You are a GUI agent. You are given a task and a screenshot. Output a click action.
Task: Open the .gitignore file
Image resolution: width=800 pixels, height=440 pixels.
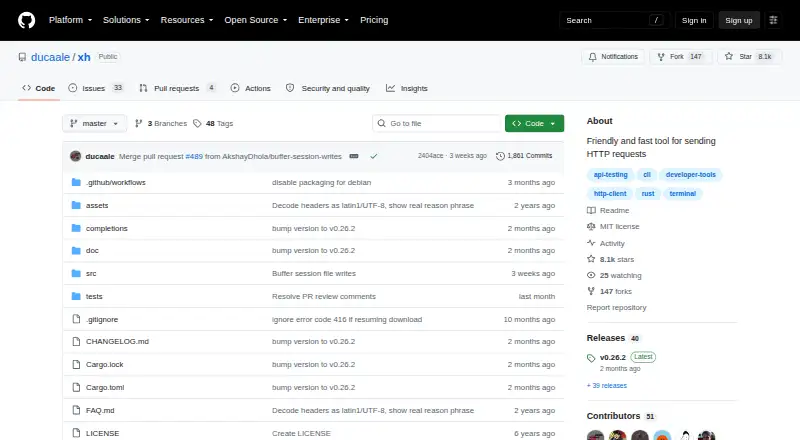[x=102, y=320]
